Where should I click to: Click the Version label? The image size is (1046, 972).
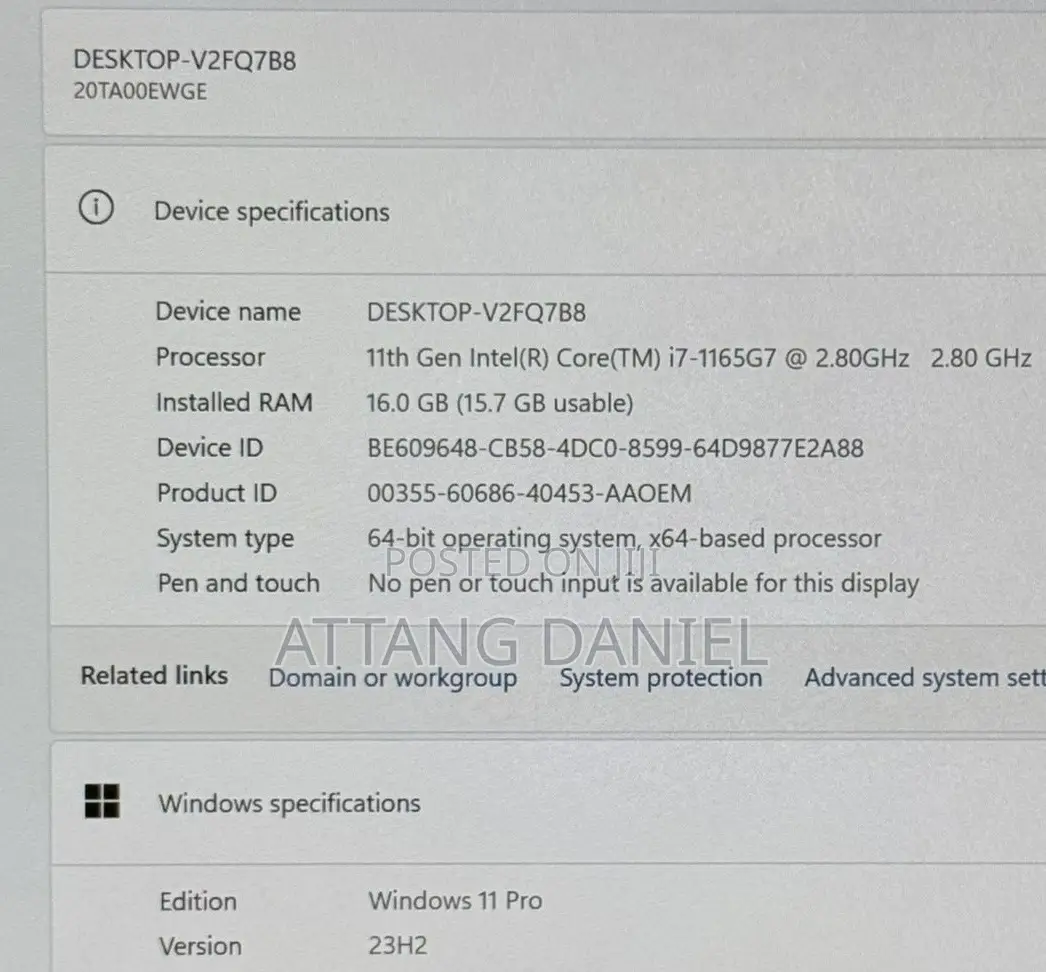coord(200,947)
